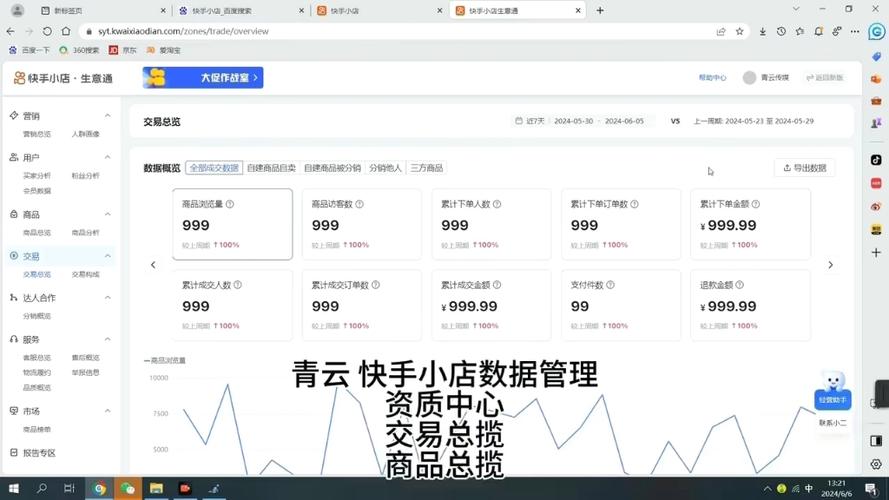
Task: Open the 帮助中心 link
Action: (712, 78)
